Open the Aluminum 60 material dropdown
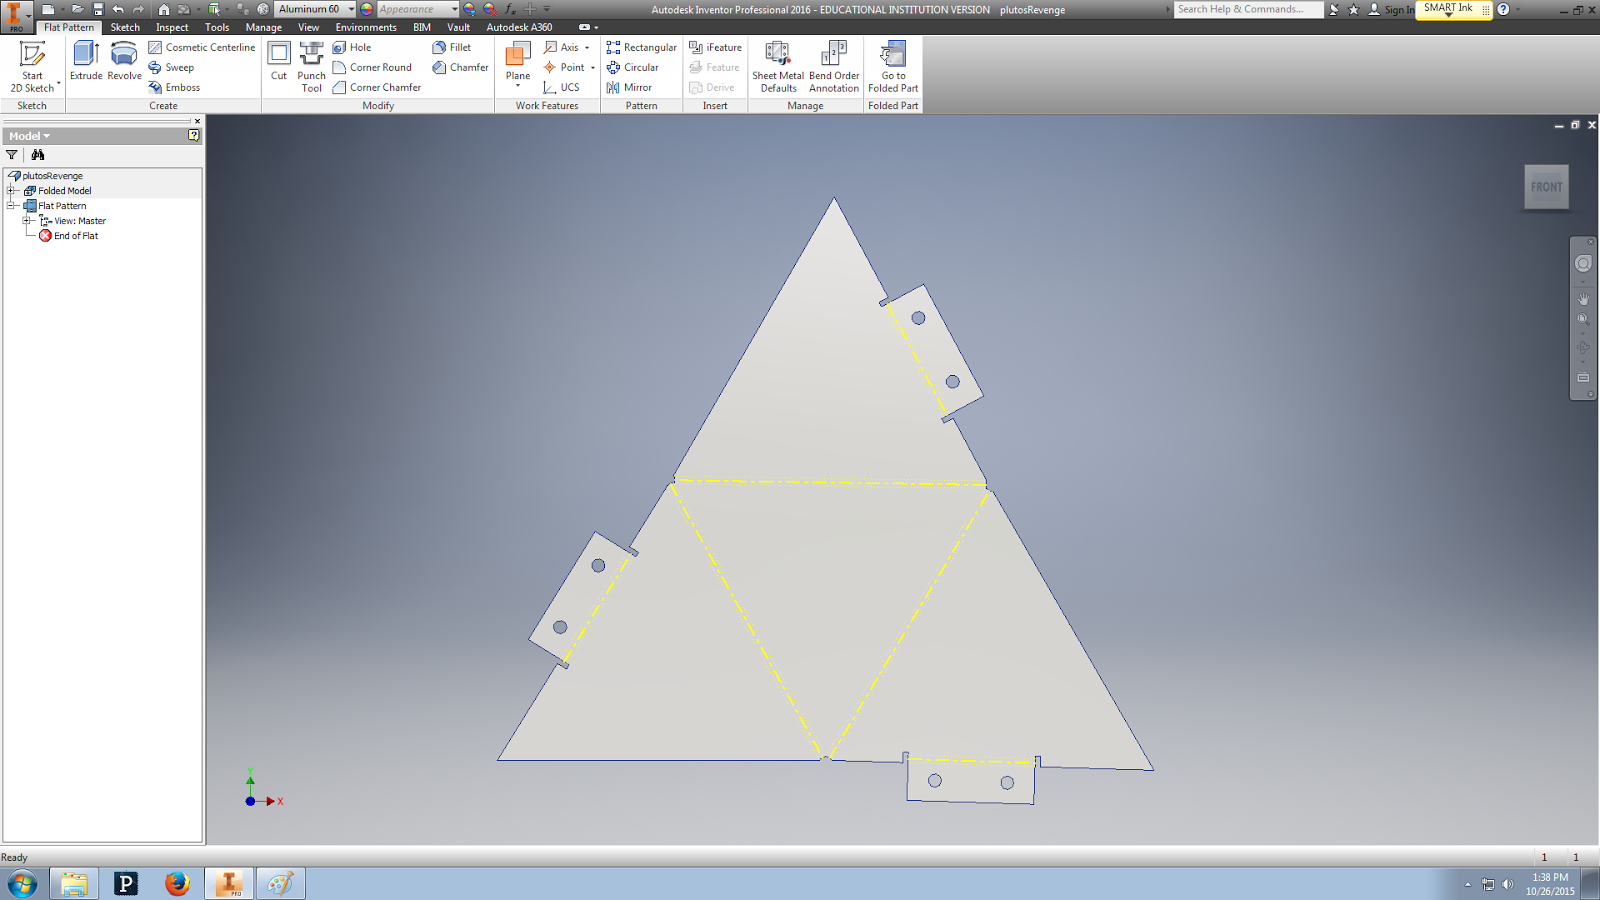Image resolution: width=1600 pixels, height=900 pixels. (x=352, y=8)
